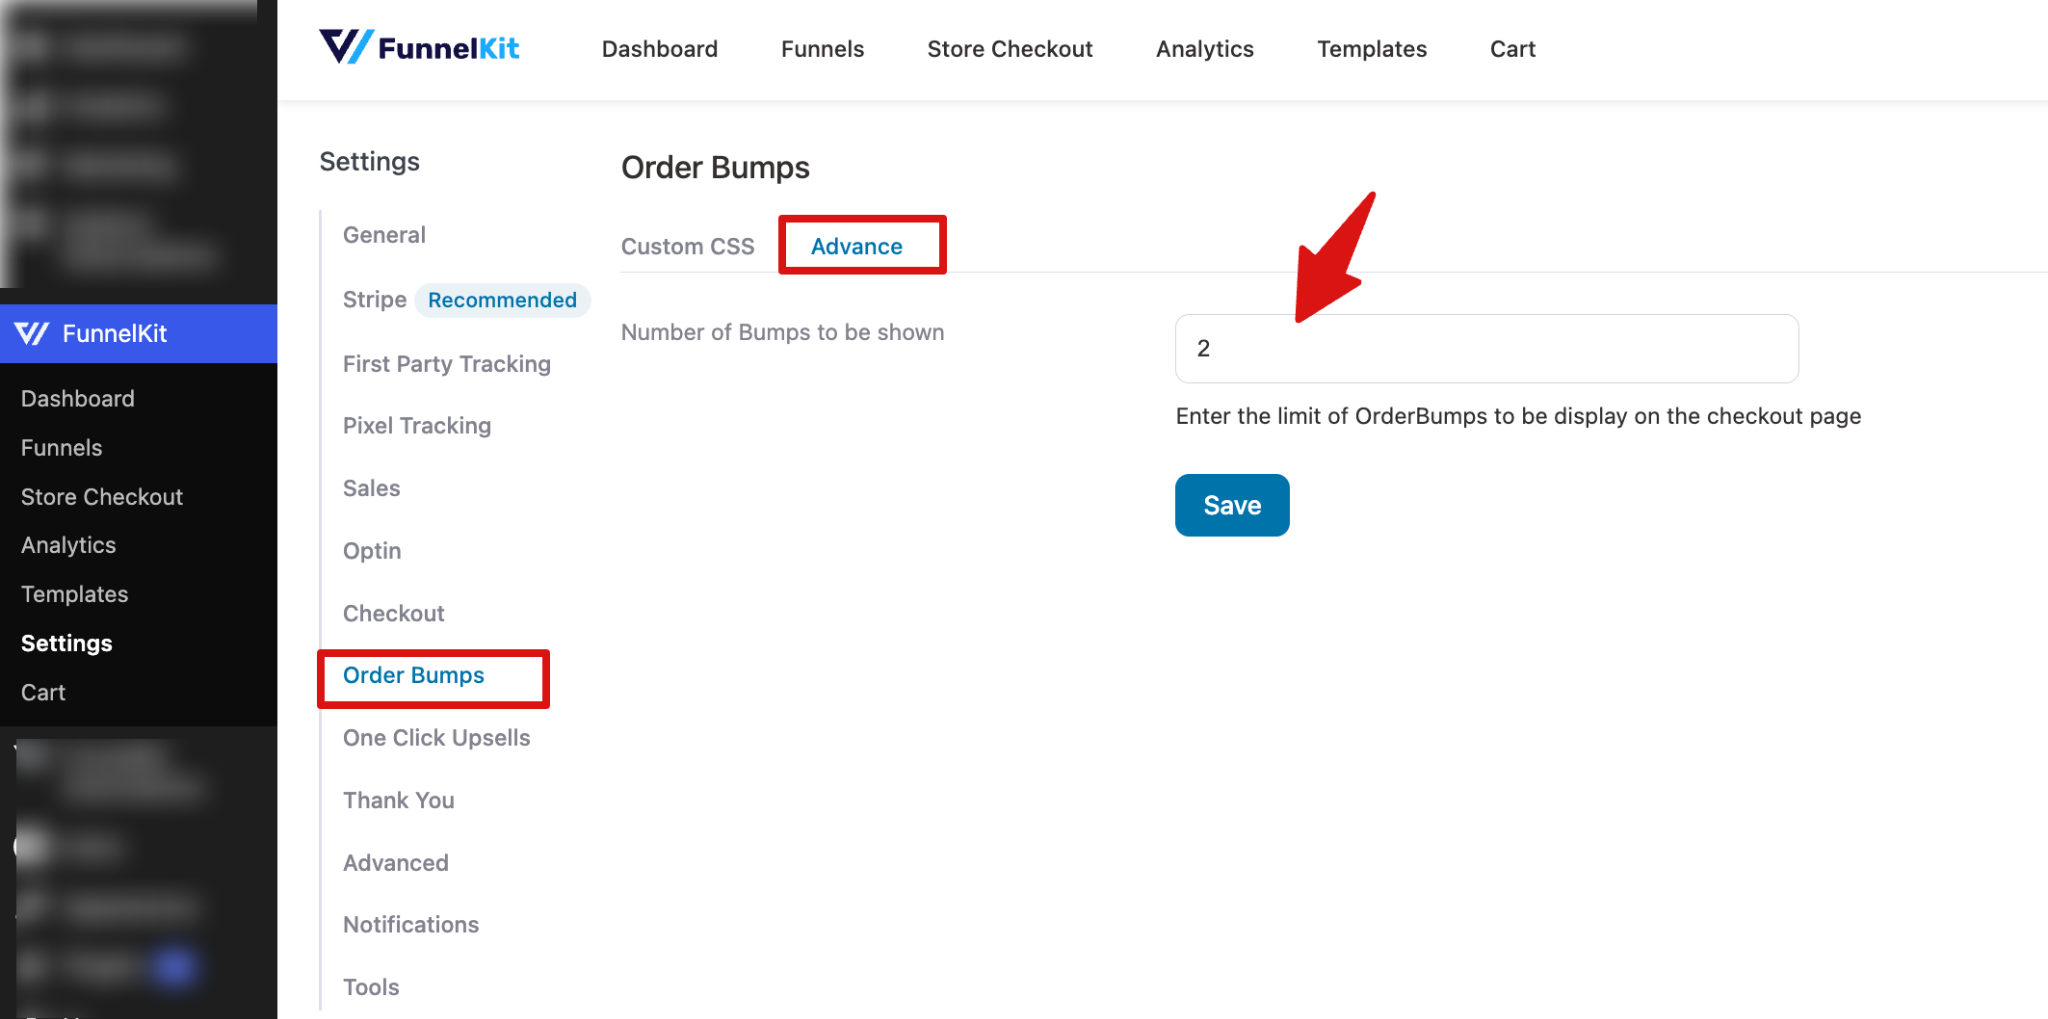Image resolution: width=2048 pixels, height=1019 pixels.
Task: Click the Recommended badge next to Stripe
Action: click(x=502, y=300)
